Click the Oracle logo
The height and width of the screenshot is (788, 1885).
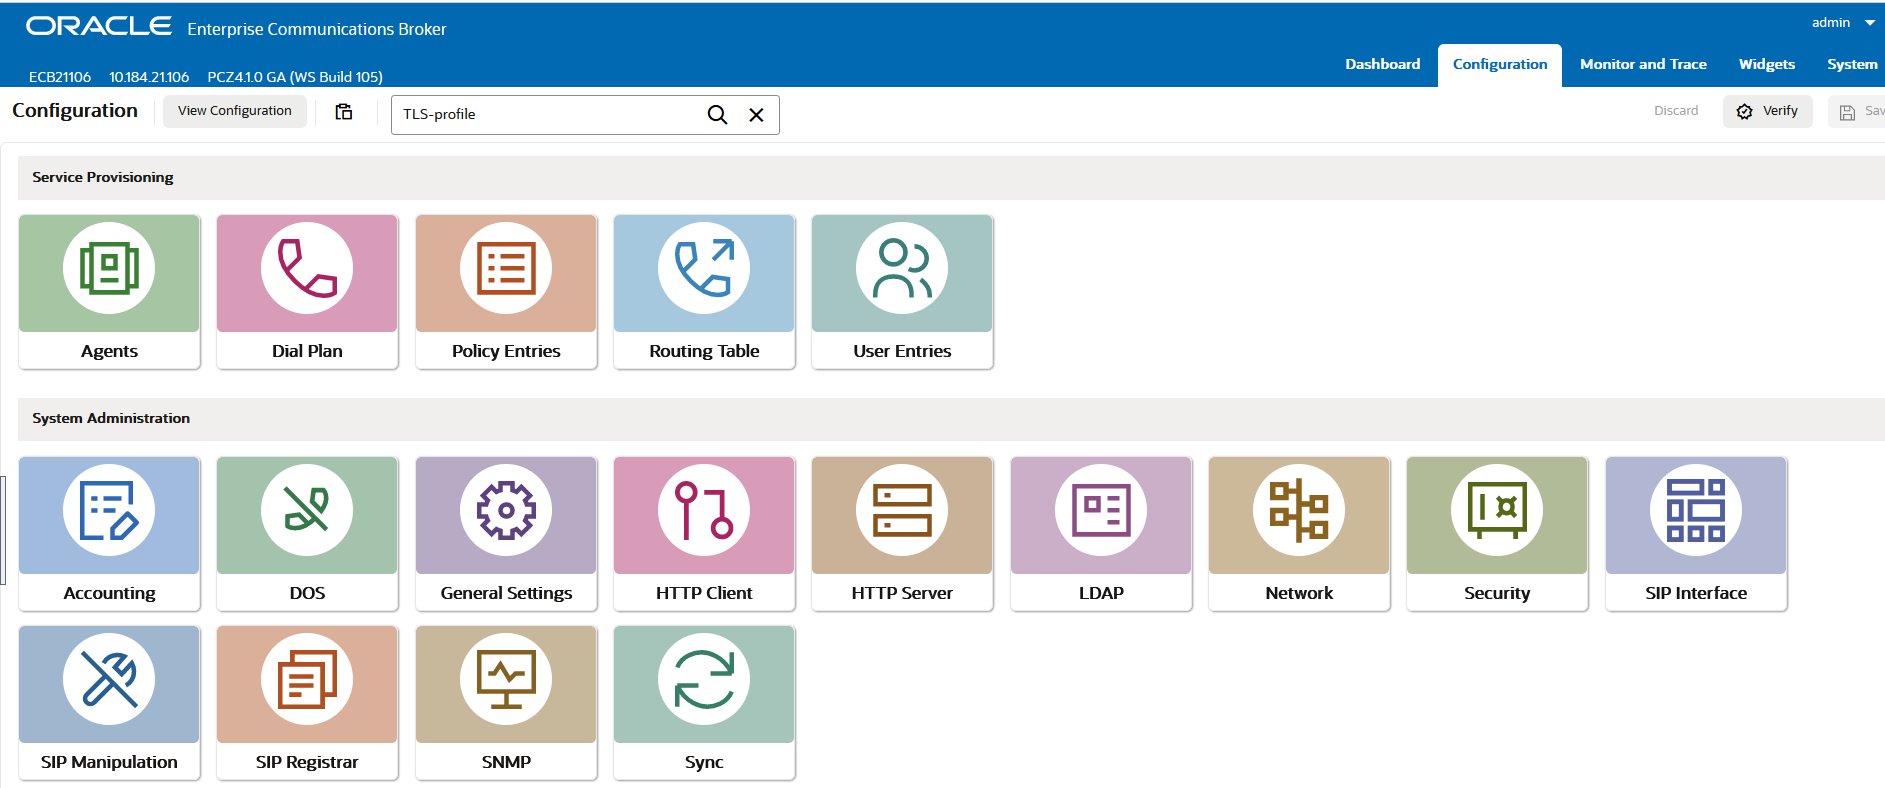point(99,26)
